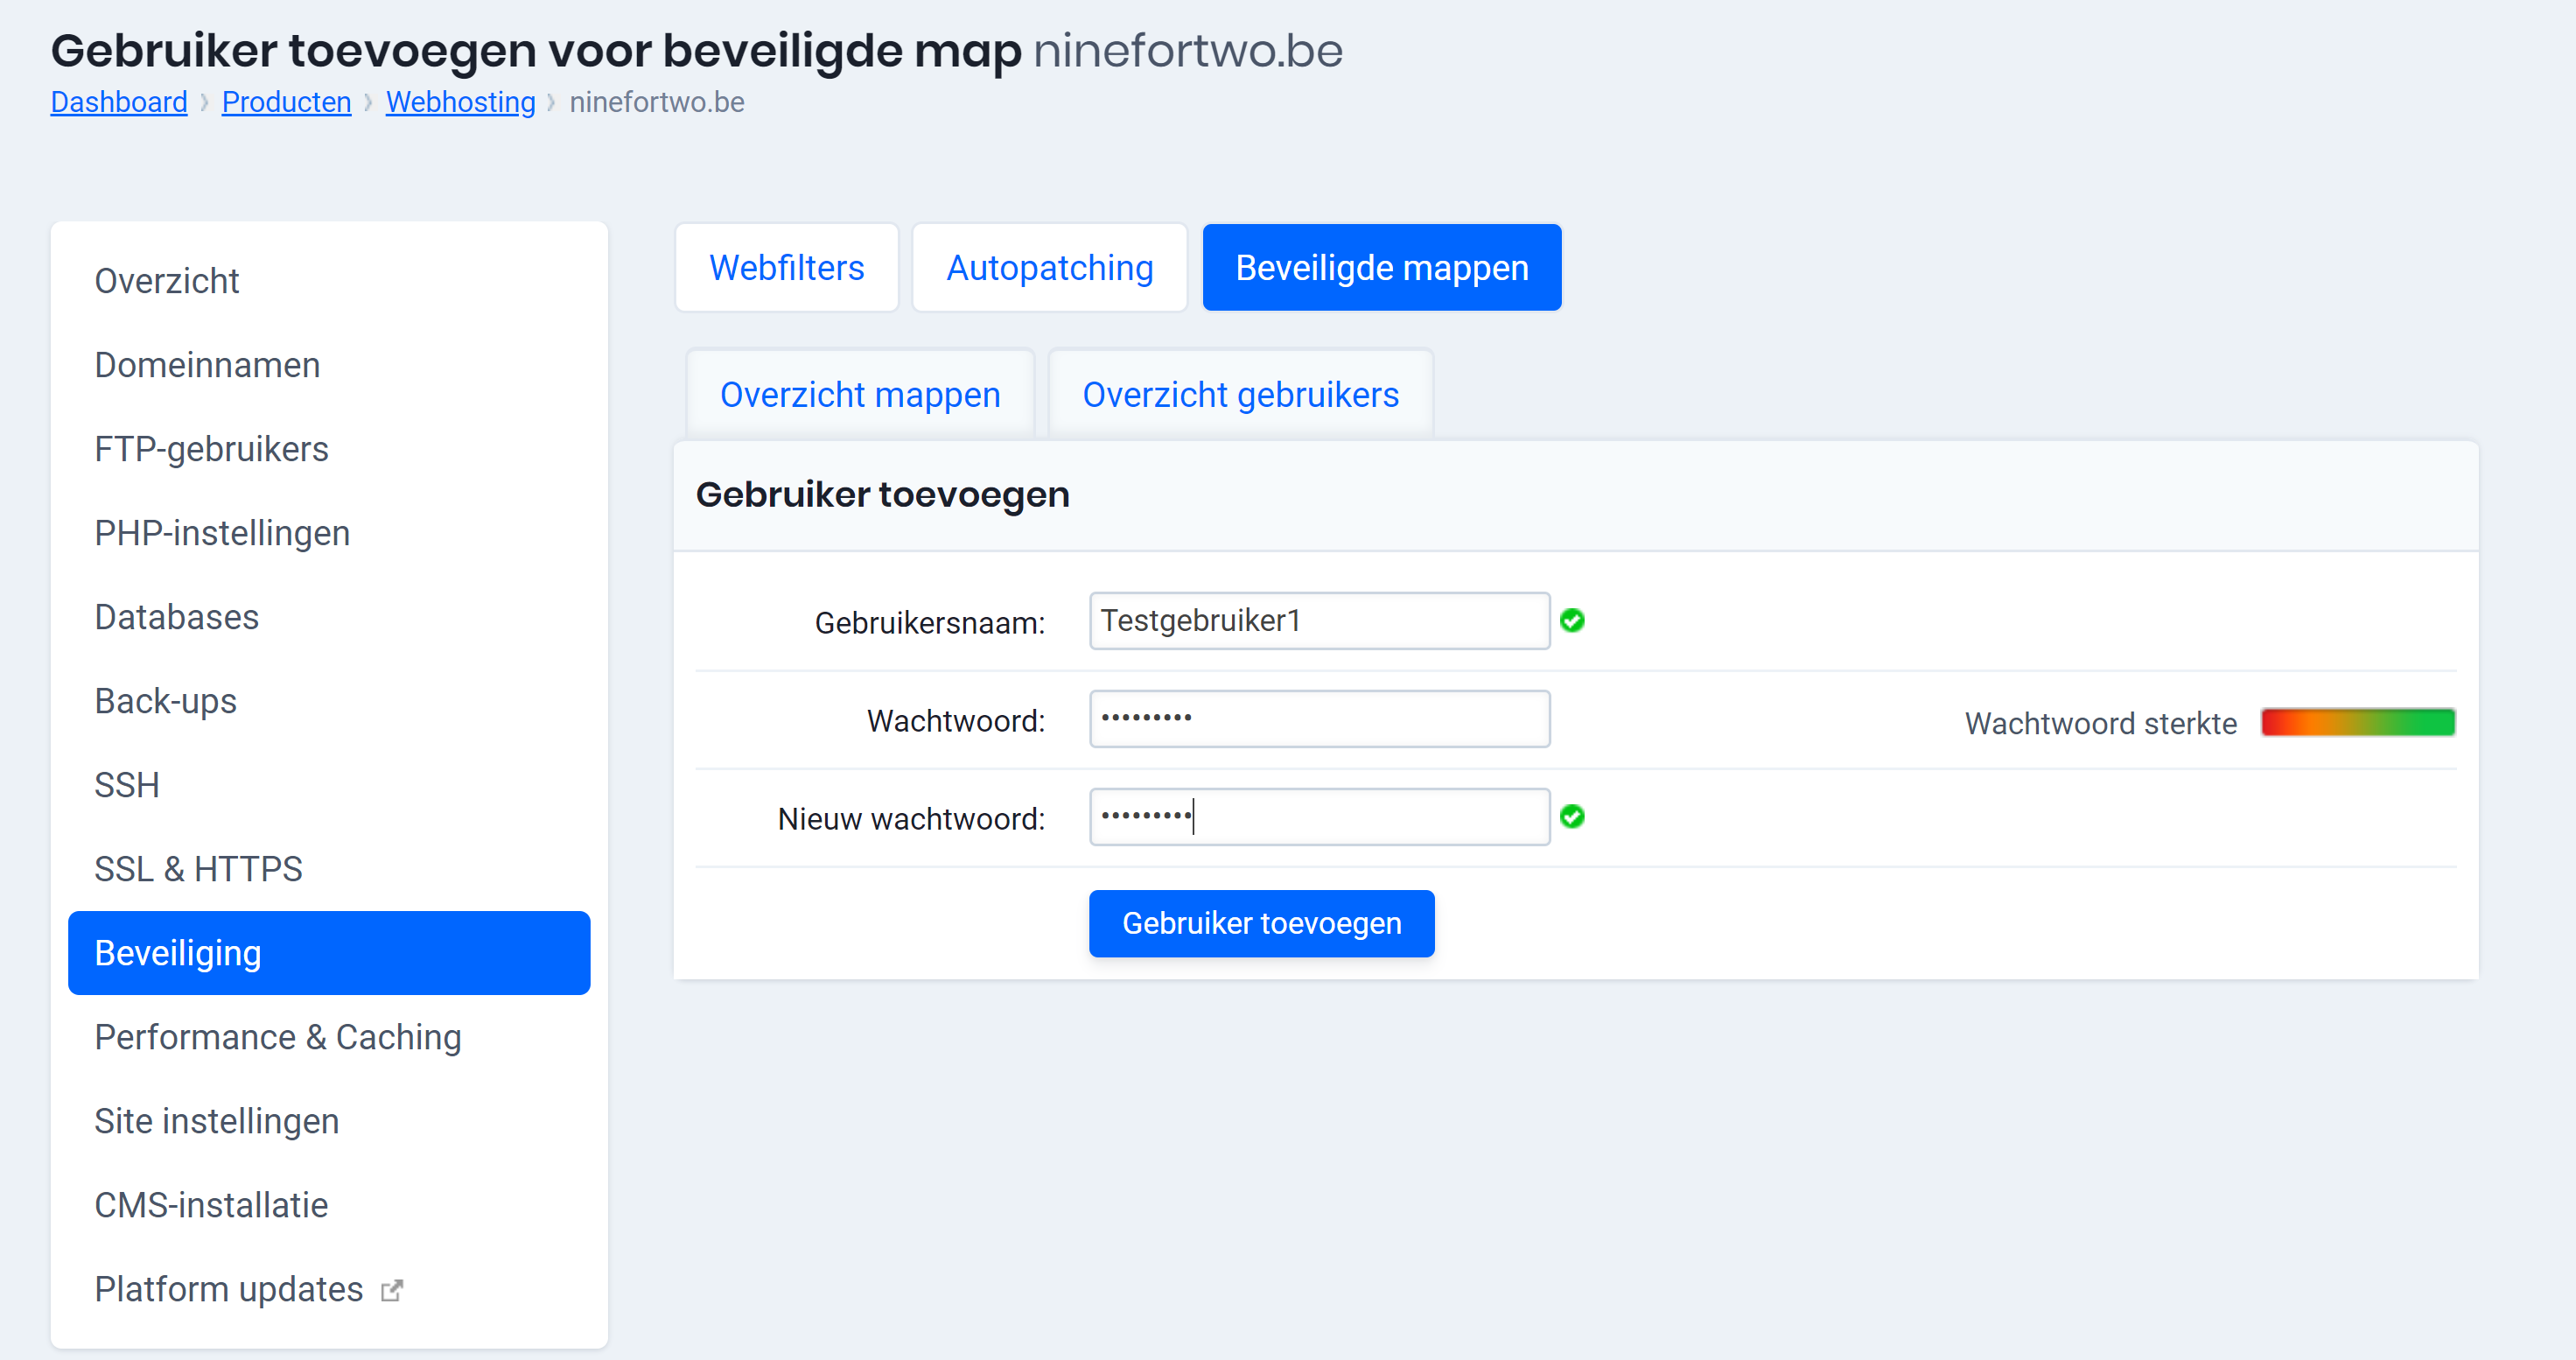Select Databases in the sidebar
This screenshot has width=2576, height=1360.
point(176,617)
